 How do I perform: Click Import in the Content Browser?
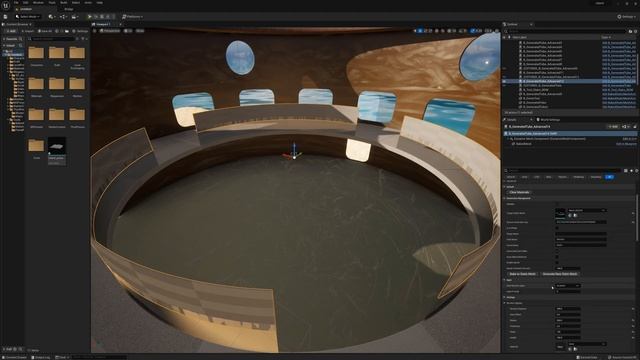[28, 31]
